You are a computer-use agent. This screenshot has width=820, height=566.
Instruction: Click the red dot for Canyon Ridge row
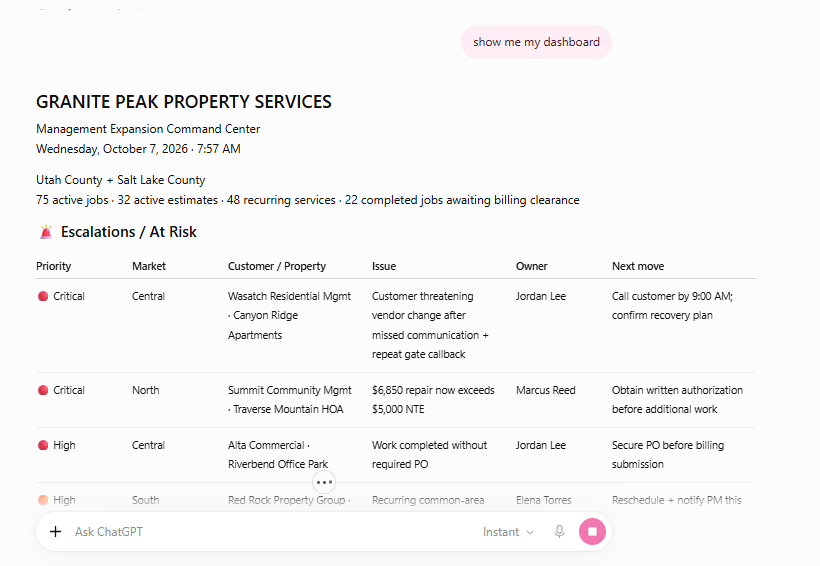[x=43, y=296]
